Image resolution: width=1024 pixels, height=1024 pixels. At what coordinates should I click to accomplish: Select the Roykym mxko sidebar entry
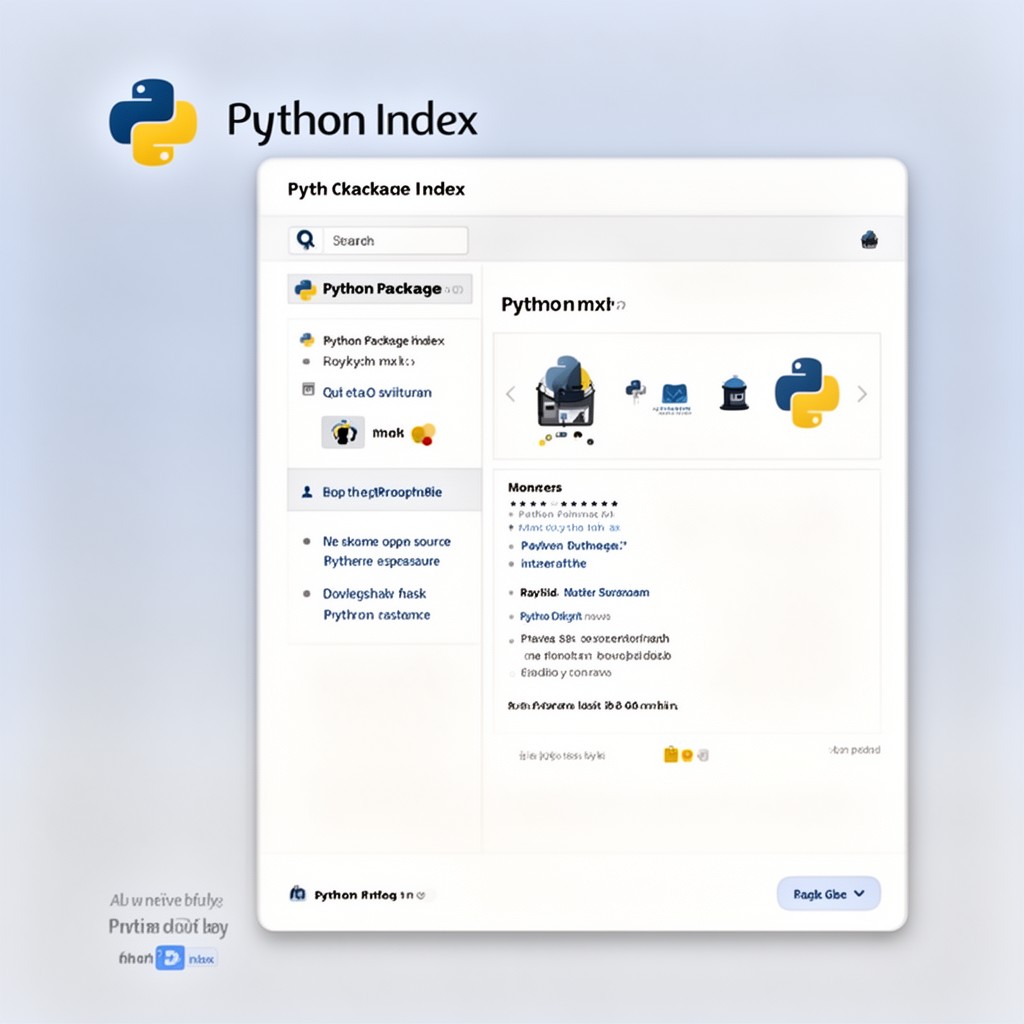pyautogui.click(x=368, y=361)
